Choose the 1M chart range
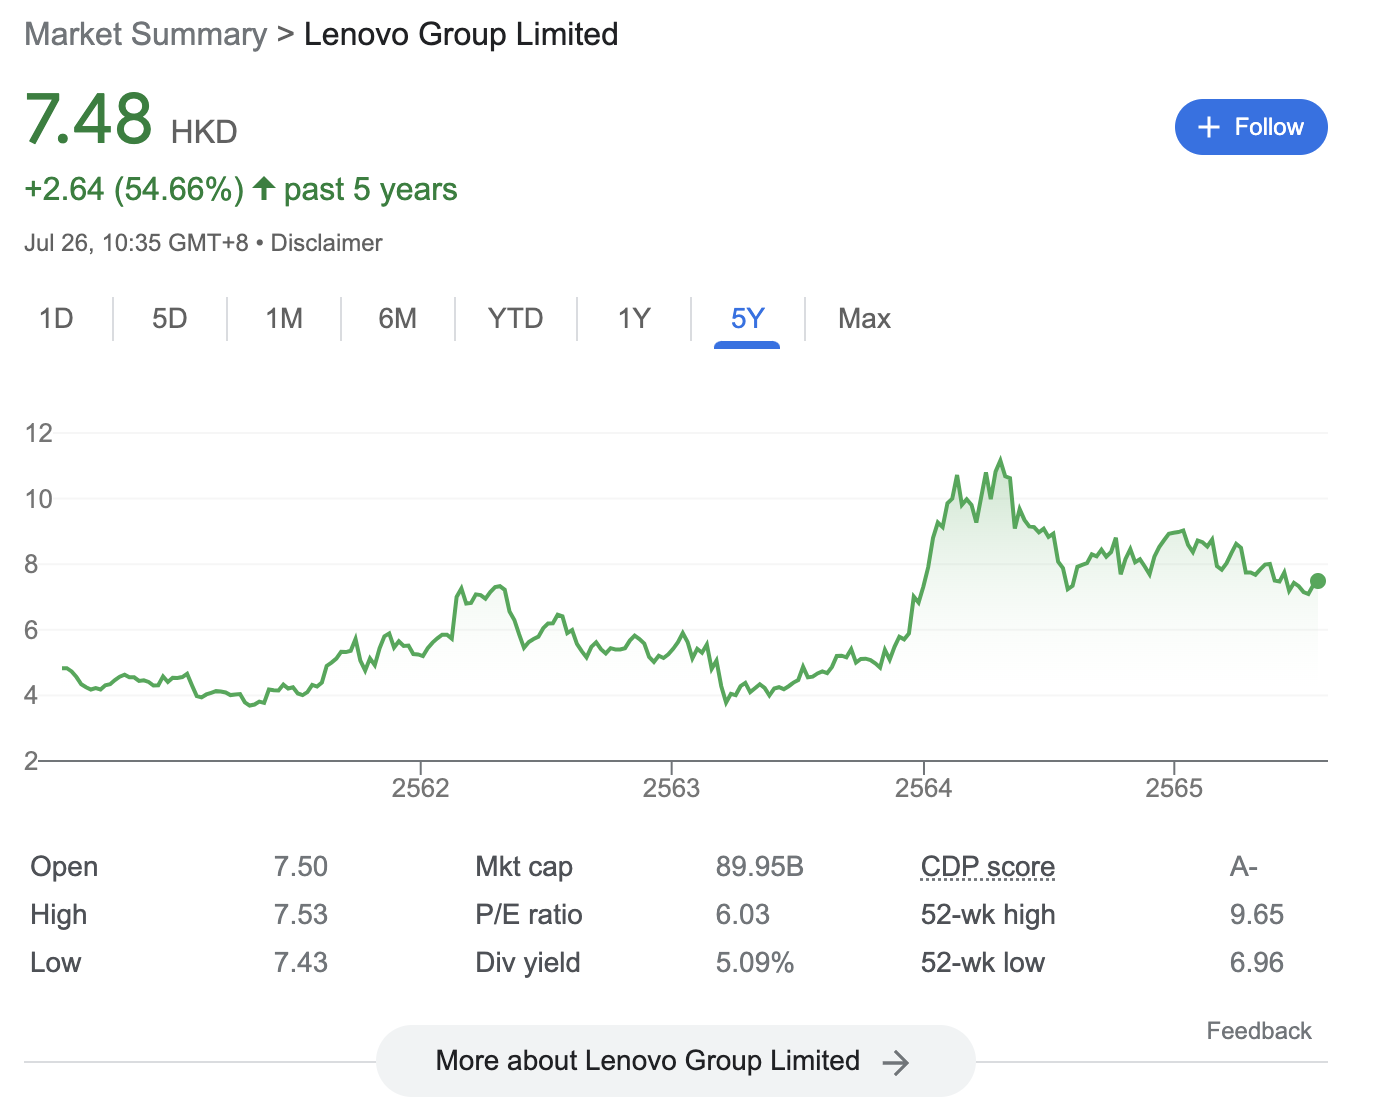1392x1120 pixels. pos(284,318)
